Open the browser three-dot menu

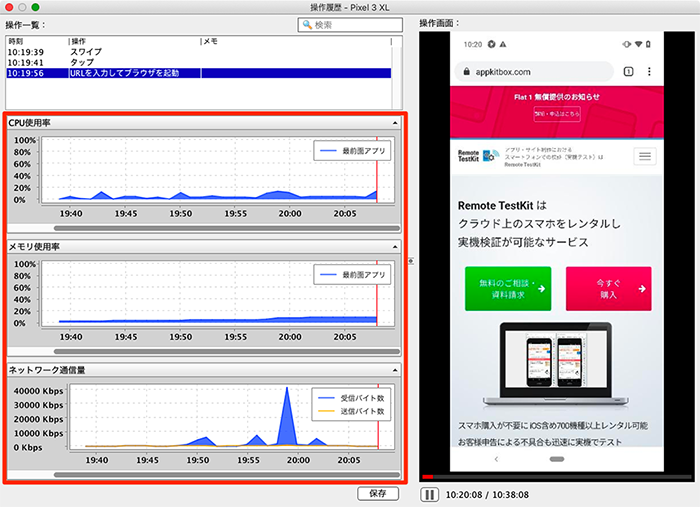tap(649, 71)
